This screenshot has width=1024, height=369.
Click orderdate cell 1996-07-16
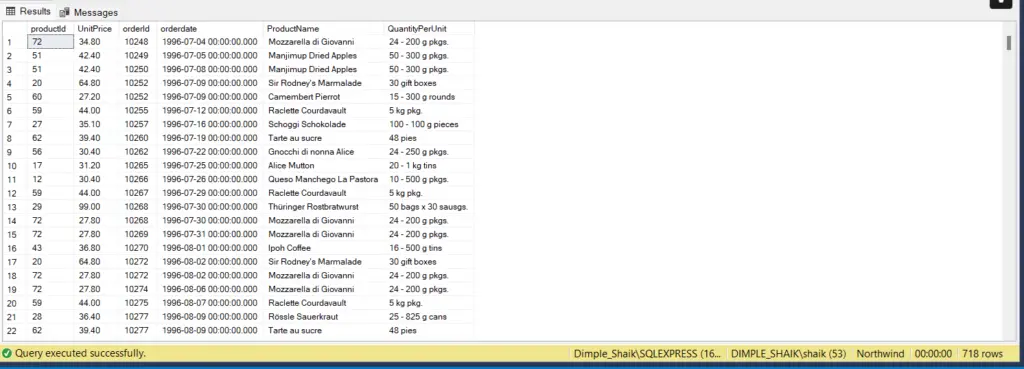point(210,124)
